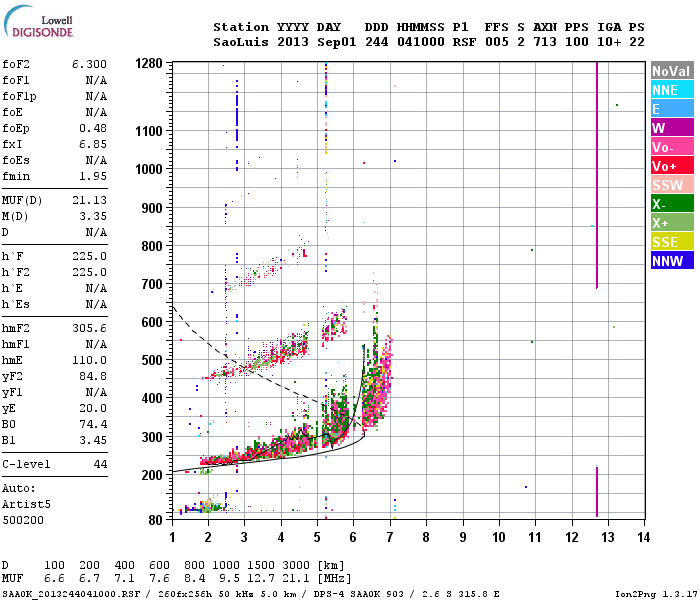This screenshot has width=700, height=600.
Task: Click the B0 value 74.4
Action: pyautogui.click(x=93, y=424)
